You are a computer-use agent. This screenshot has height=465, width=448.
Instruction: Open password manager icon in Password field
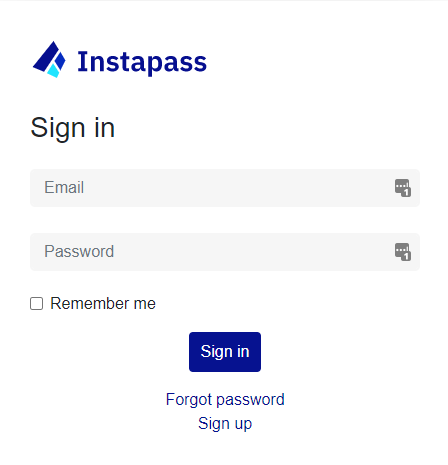click(403, 252)
